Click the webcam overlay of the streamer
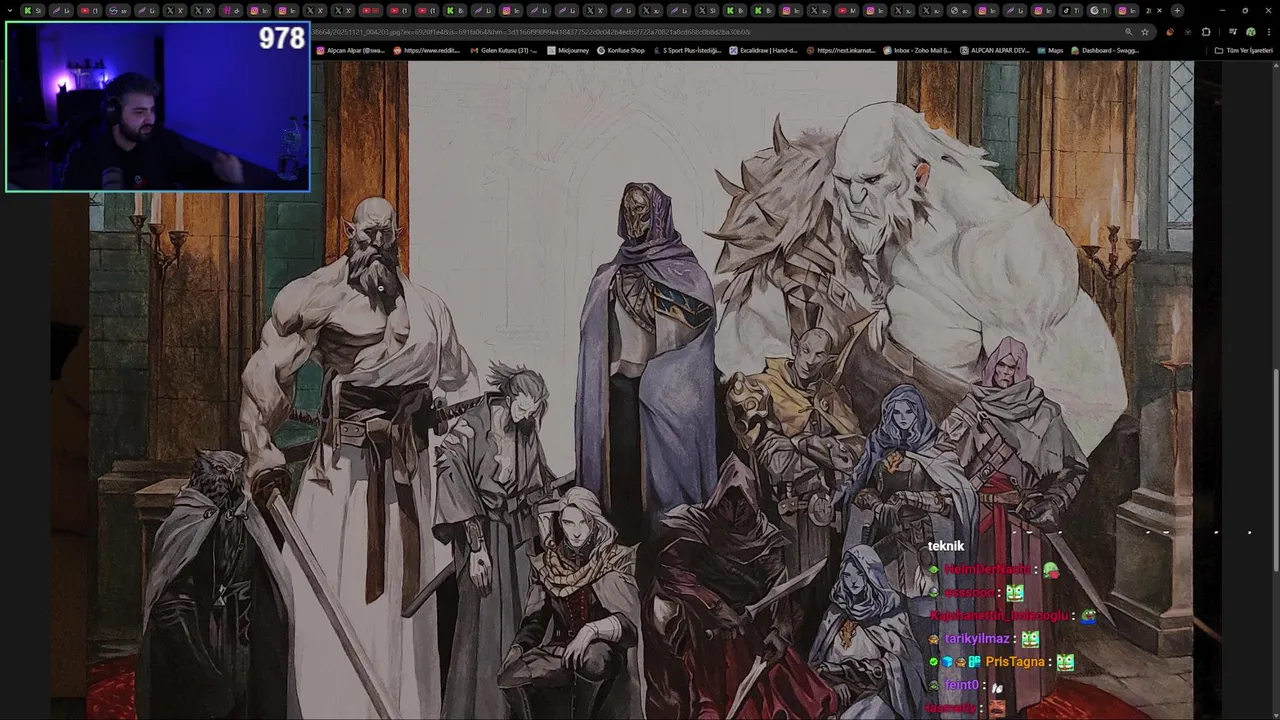This screenshot has width=1280, height=720. click(158, 107)
